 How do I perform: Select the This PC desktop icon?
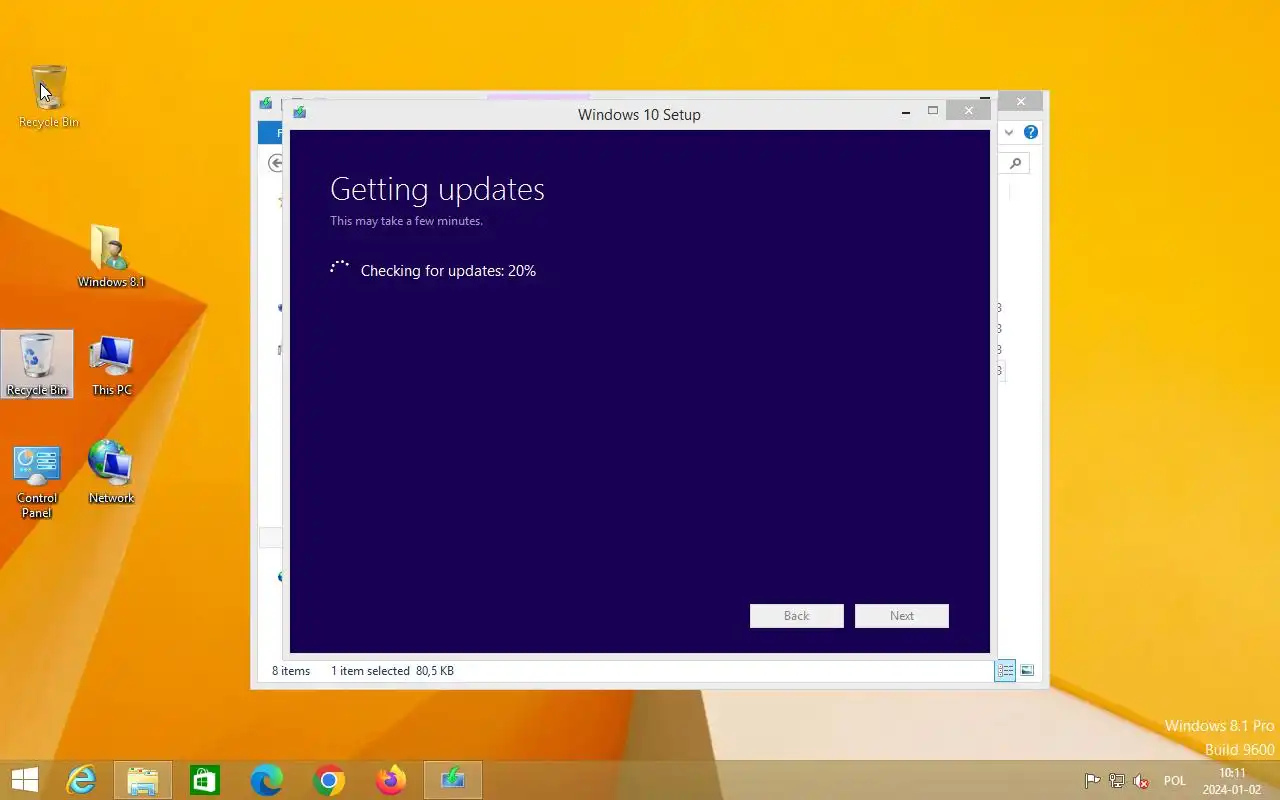pyautogui.click(x=111, y=364)
